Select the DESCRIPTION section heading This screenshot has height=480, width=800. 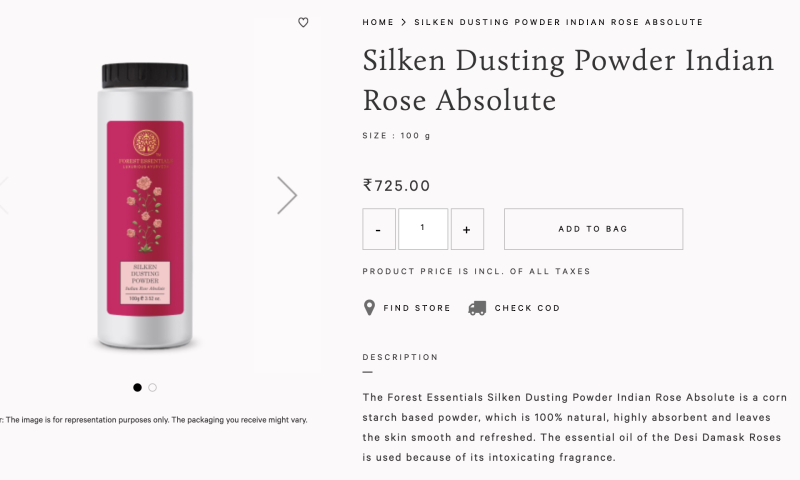click(x=400, y=357)
